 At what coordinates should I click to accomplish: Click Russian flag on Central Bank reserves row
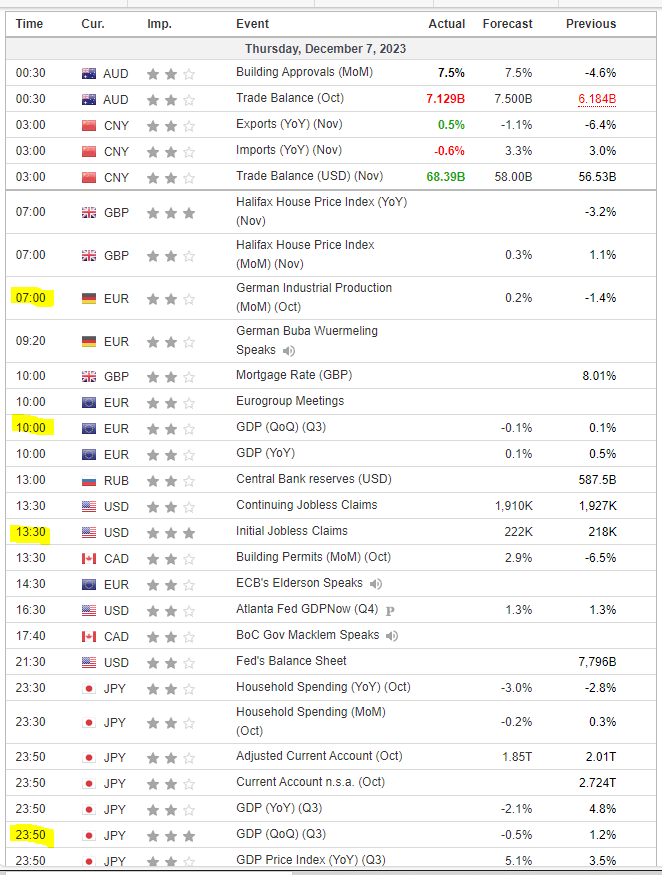pos(90,480)
